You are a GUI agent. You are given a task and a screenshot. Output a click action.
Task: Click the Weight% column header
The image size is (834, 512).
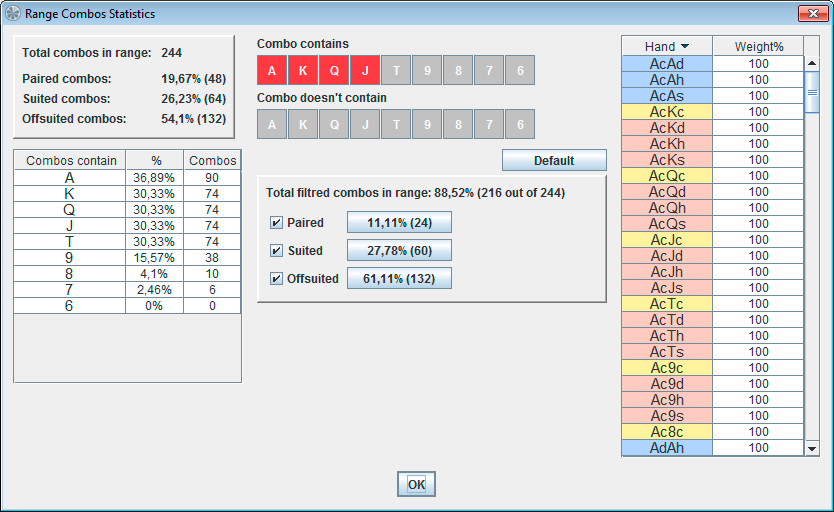(758, 47)
